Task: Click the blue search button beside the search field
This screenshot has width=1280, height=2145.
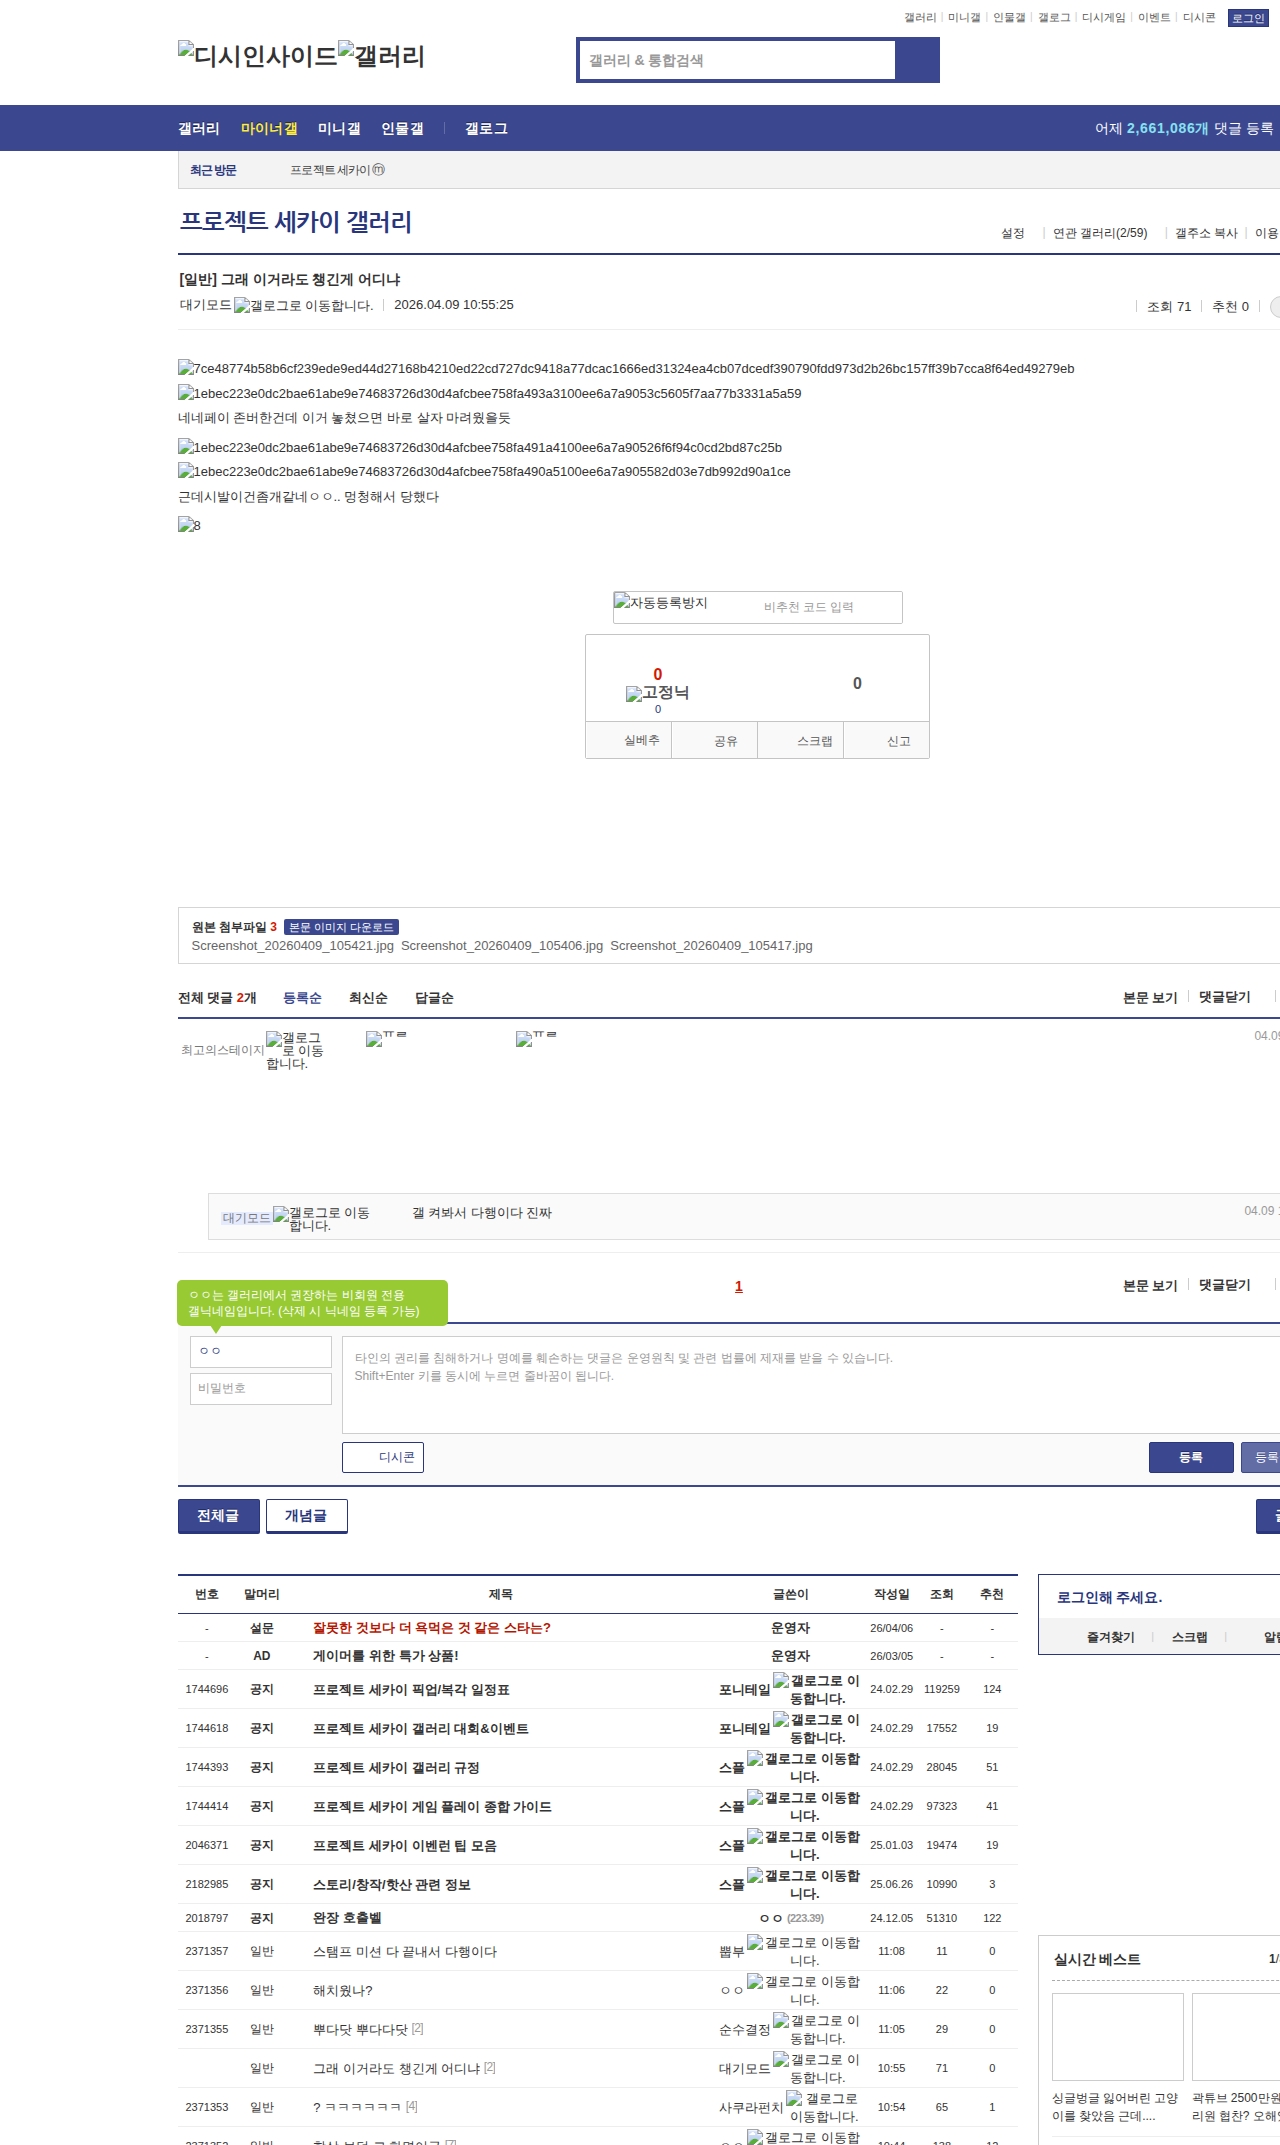Action: pos(917,60)
